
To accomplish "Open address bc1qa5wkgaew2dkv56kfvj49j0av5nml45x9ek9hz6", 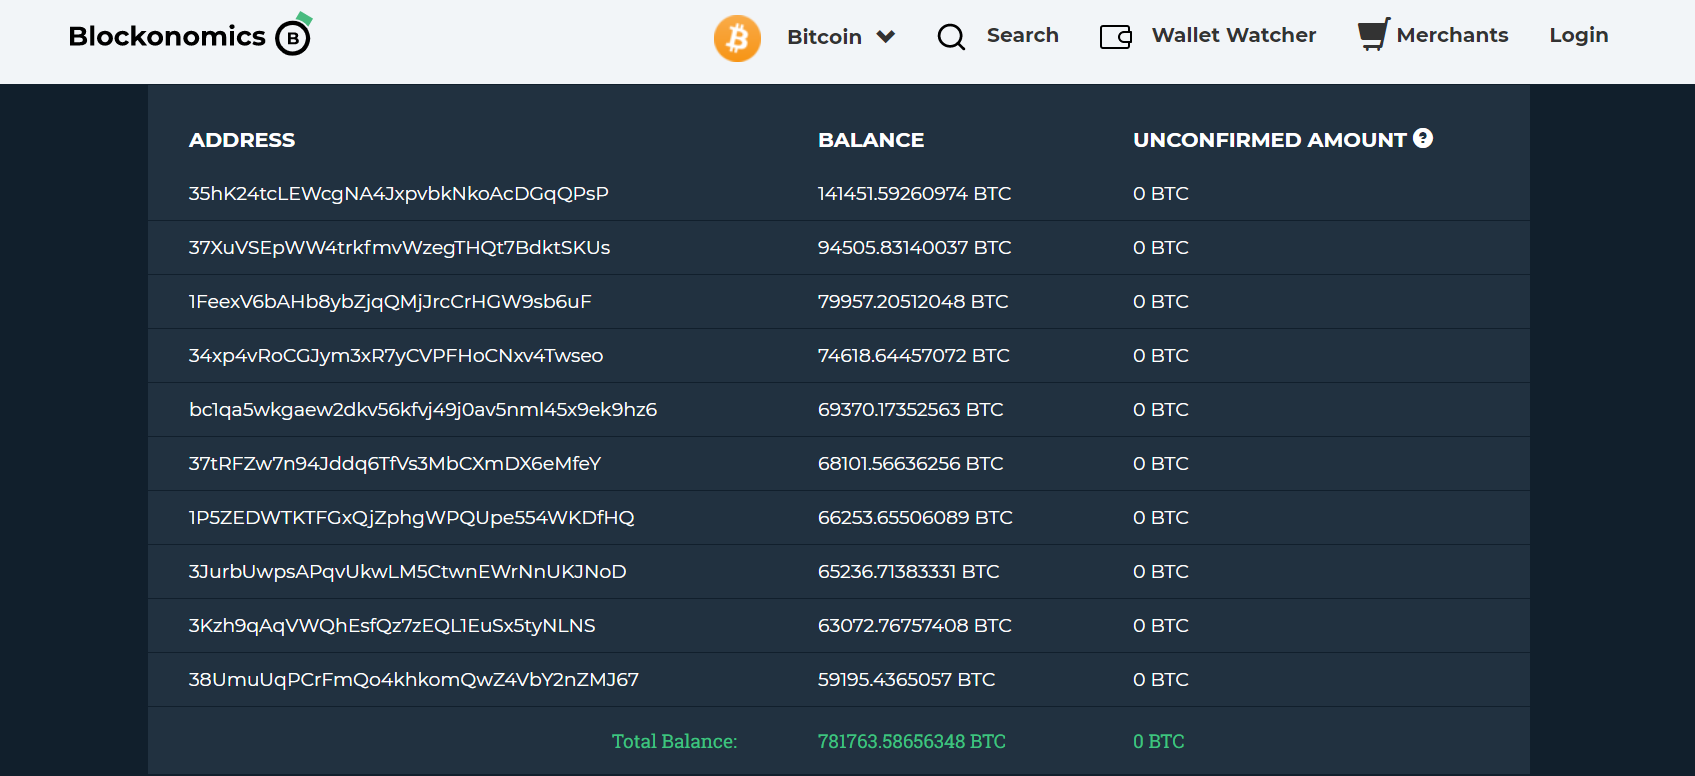I will coord(423,409).
